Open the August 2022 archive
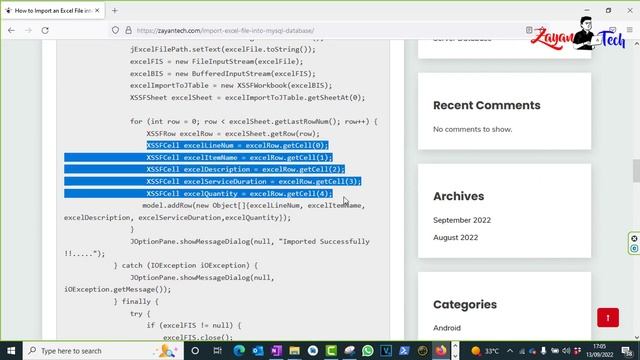640x360 pixels. click(456, 237)
